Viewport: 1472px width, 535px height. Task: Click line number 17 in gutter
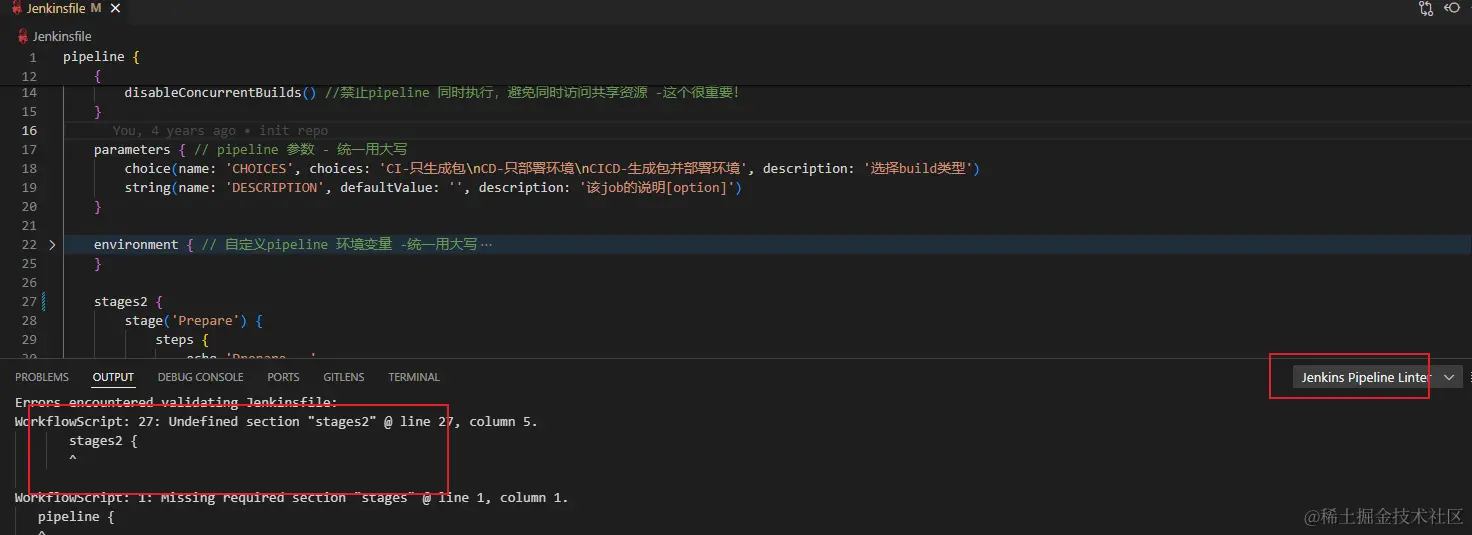point(29,149)
